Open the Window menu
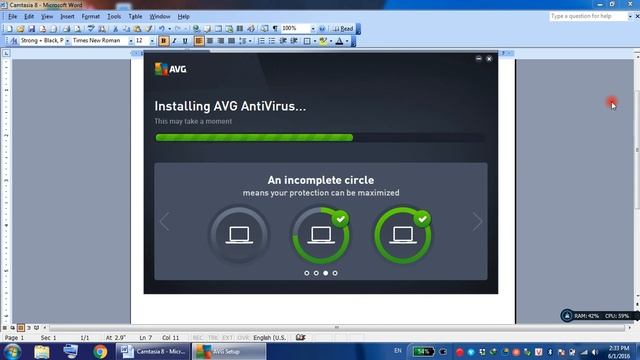 [160, 16]
